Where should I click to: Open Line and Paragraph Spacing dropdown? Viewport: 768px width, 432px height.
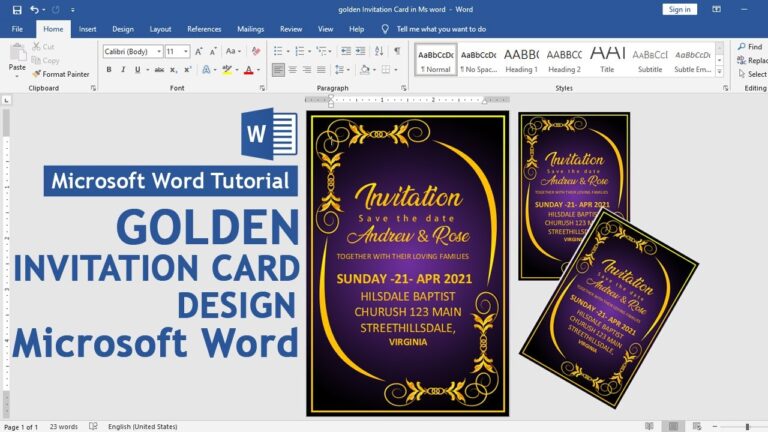[341, 70]
